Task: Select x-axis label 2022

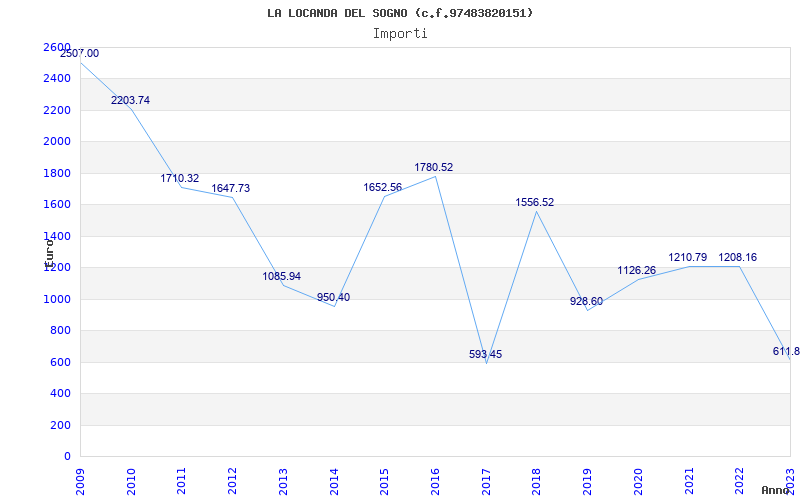Action: [740, 482]
